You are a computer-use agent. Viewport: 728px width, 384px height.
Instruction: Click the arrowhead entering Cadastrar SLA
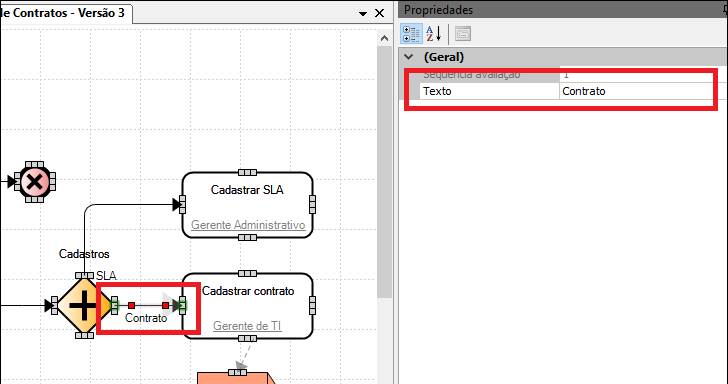[x=176, y=204]
